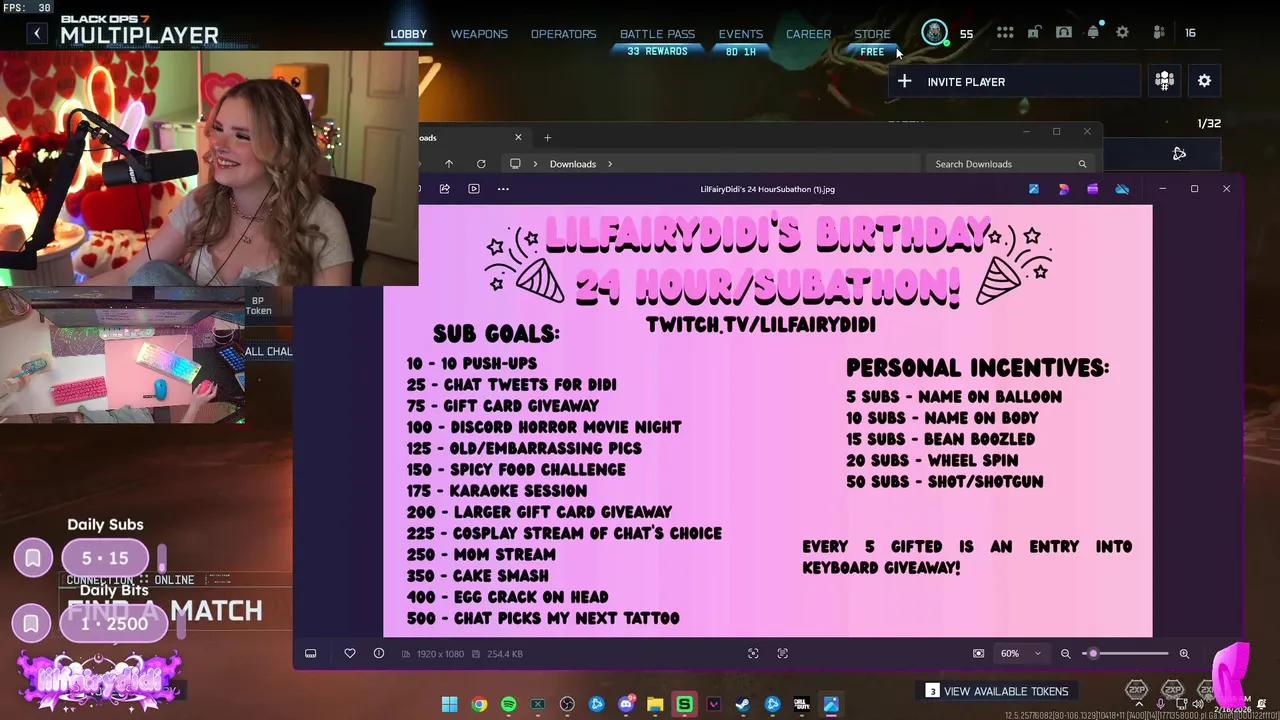Close the Downloads tab in Explorer

(x=518, y=137)
